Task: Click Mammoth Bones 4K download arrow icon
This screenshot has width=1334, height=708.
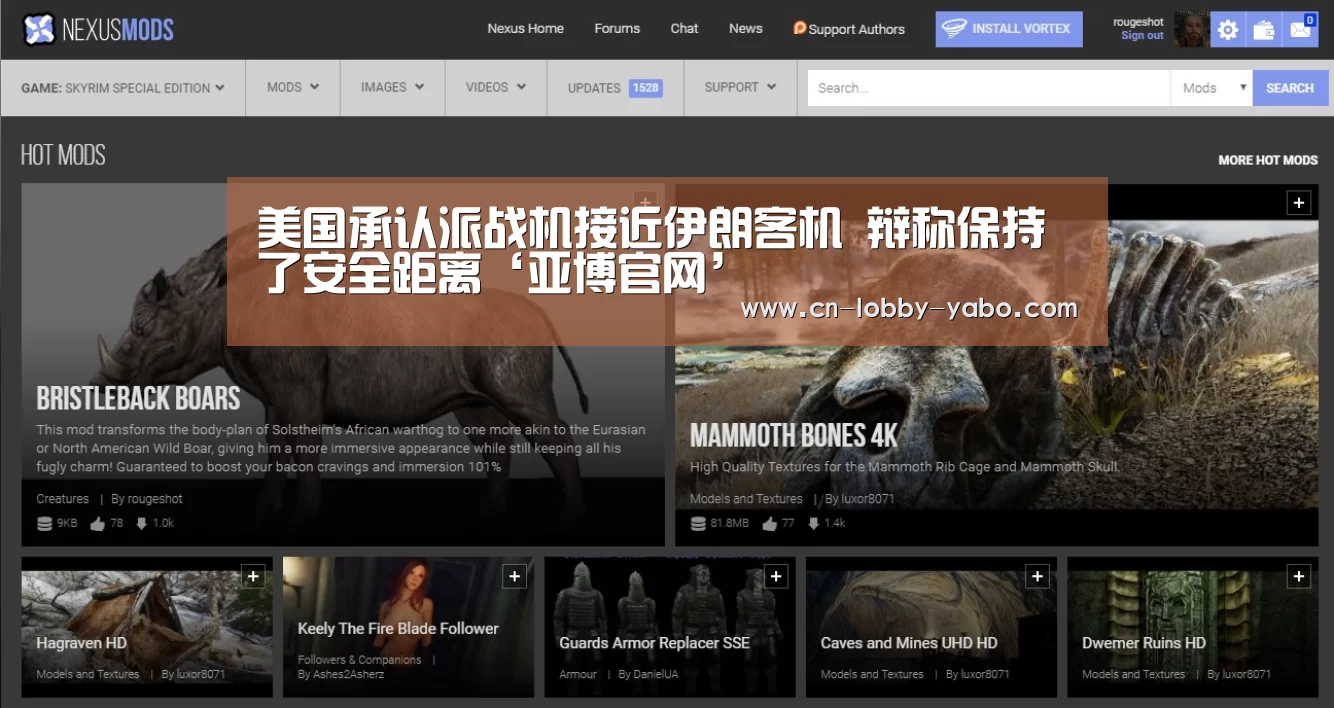Action: 813,523
